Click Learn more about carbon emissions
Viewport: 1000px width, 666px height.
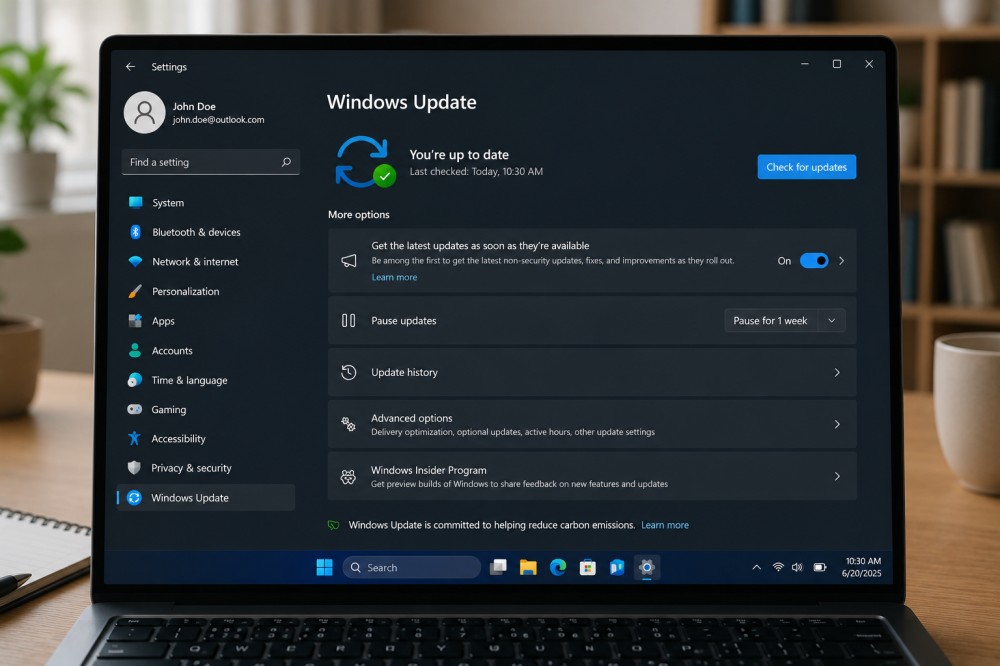point(665,525)
